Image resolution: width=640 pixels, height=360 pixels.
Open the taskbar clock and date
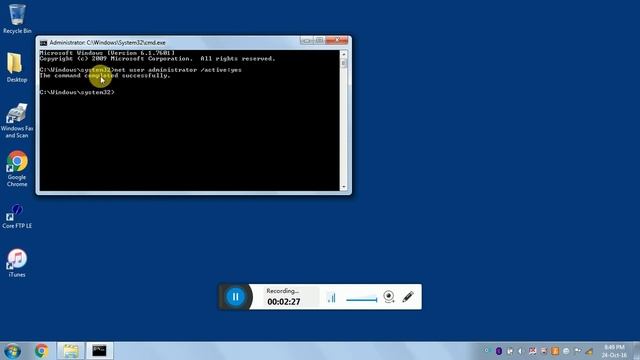coord(614,351)
